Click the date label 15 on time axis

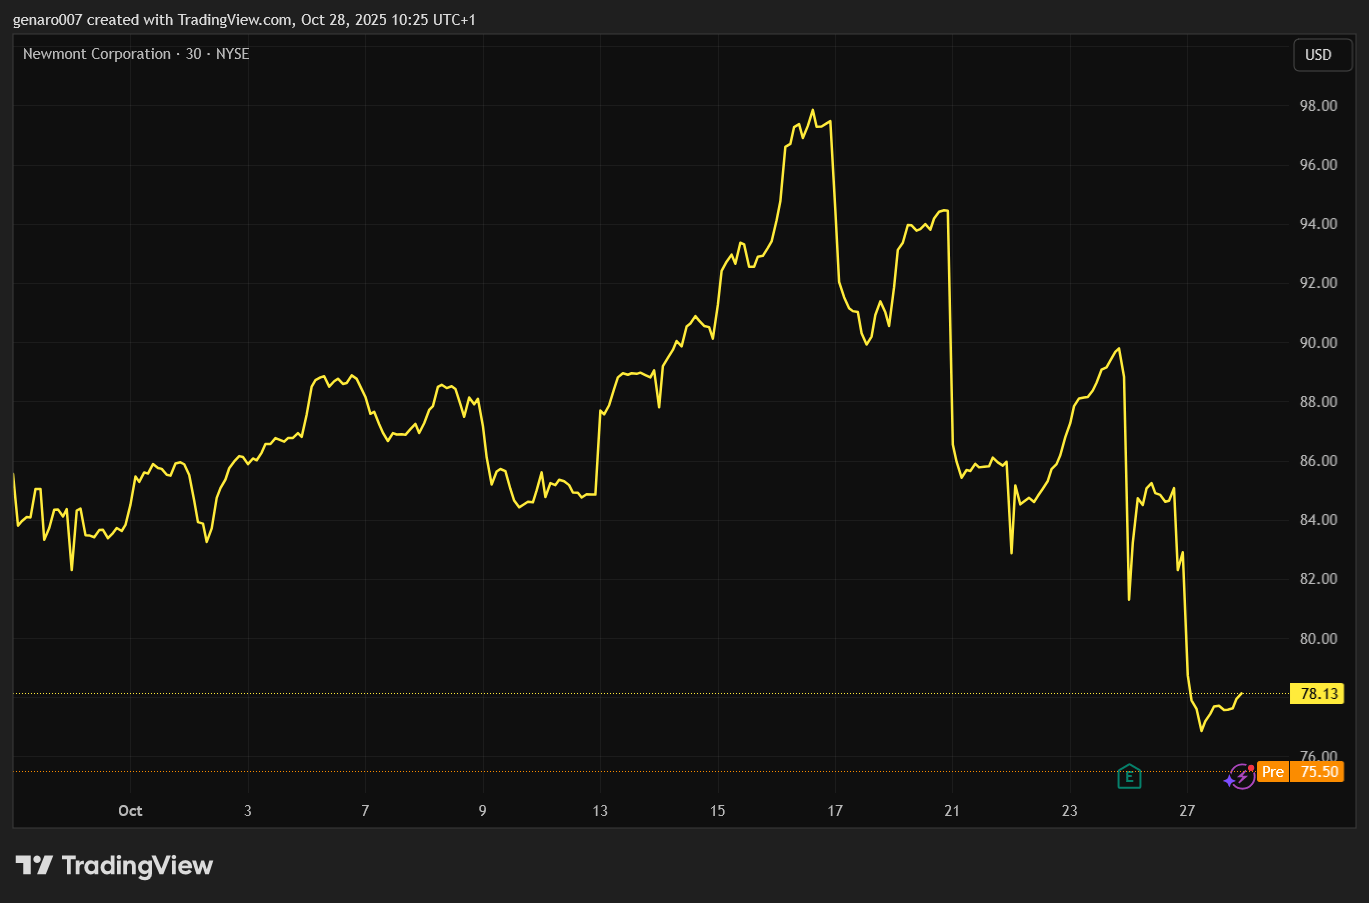[x=717, y=810]
